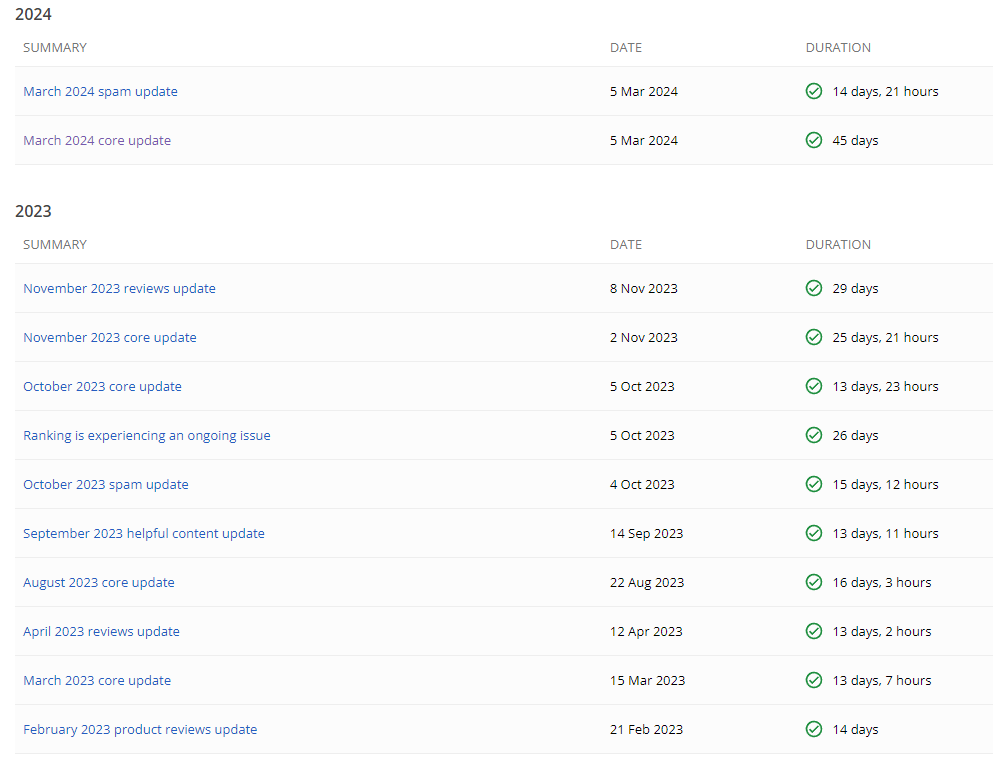Open the November 2023 reviews update link
Viewport: 1002px width, 762px height.
(x=119, y=288)
